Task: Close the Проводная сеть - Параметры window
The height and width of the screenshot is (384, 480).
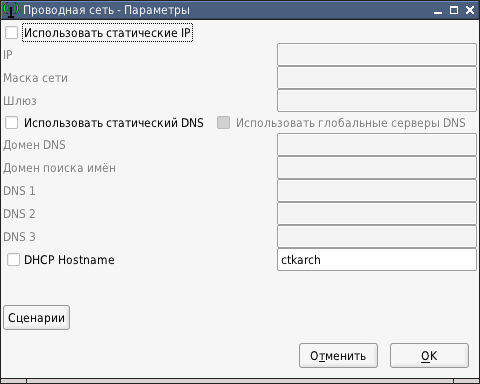Action: coord(470,10)
